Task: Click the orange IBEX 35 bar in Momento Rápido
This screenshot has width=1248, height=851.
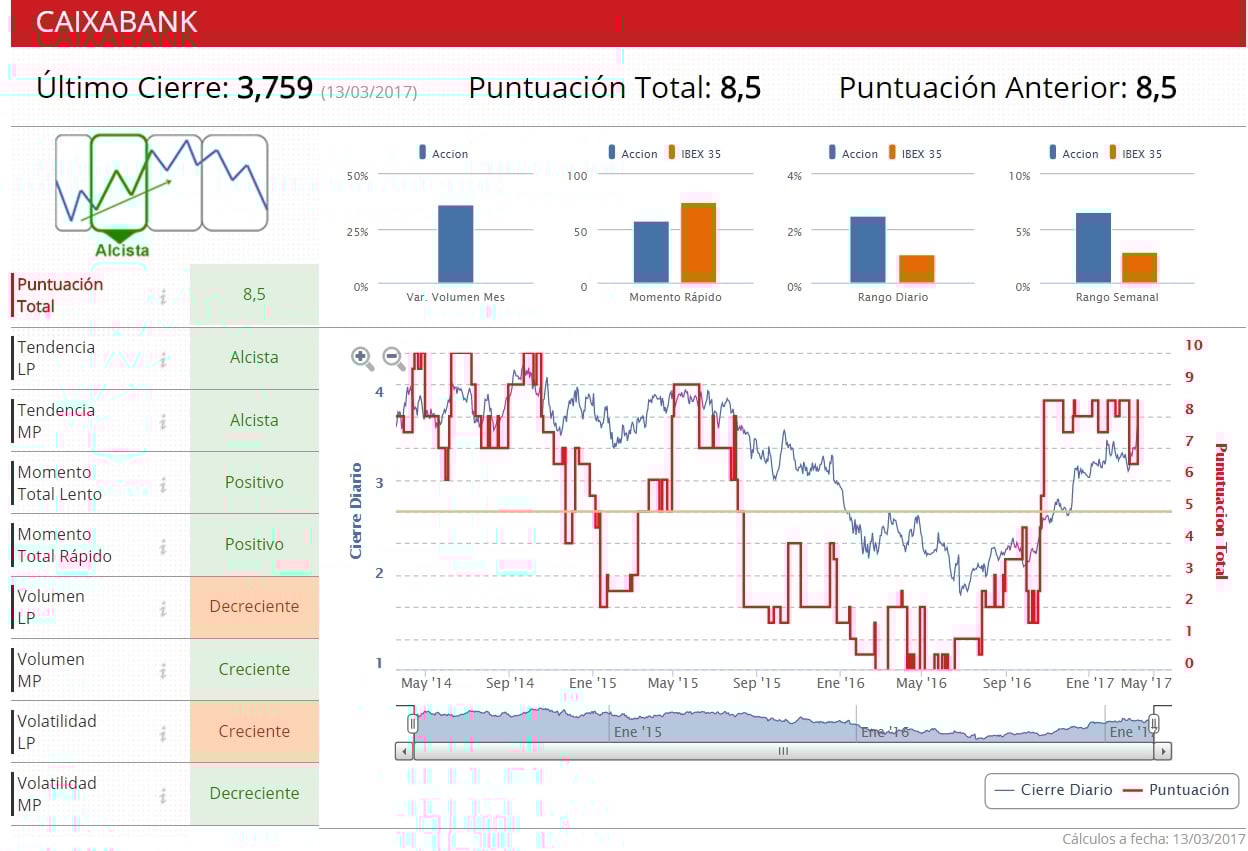Action: pos(698,242)
